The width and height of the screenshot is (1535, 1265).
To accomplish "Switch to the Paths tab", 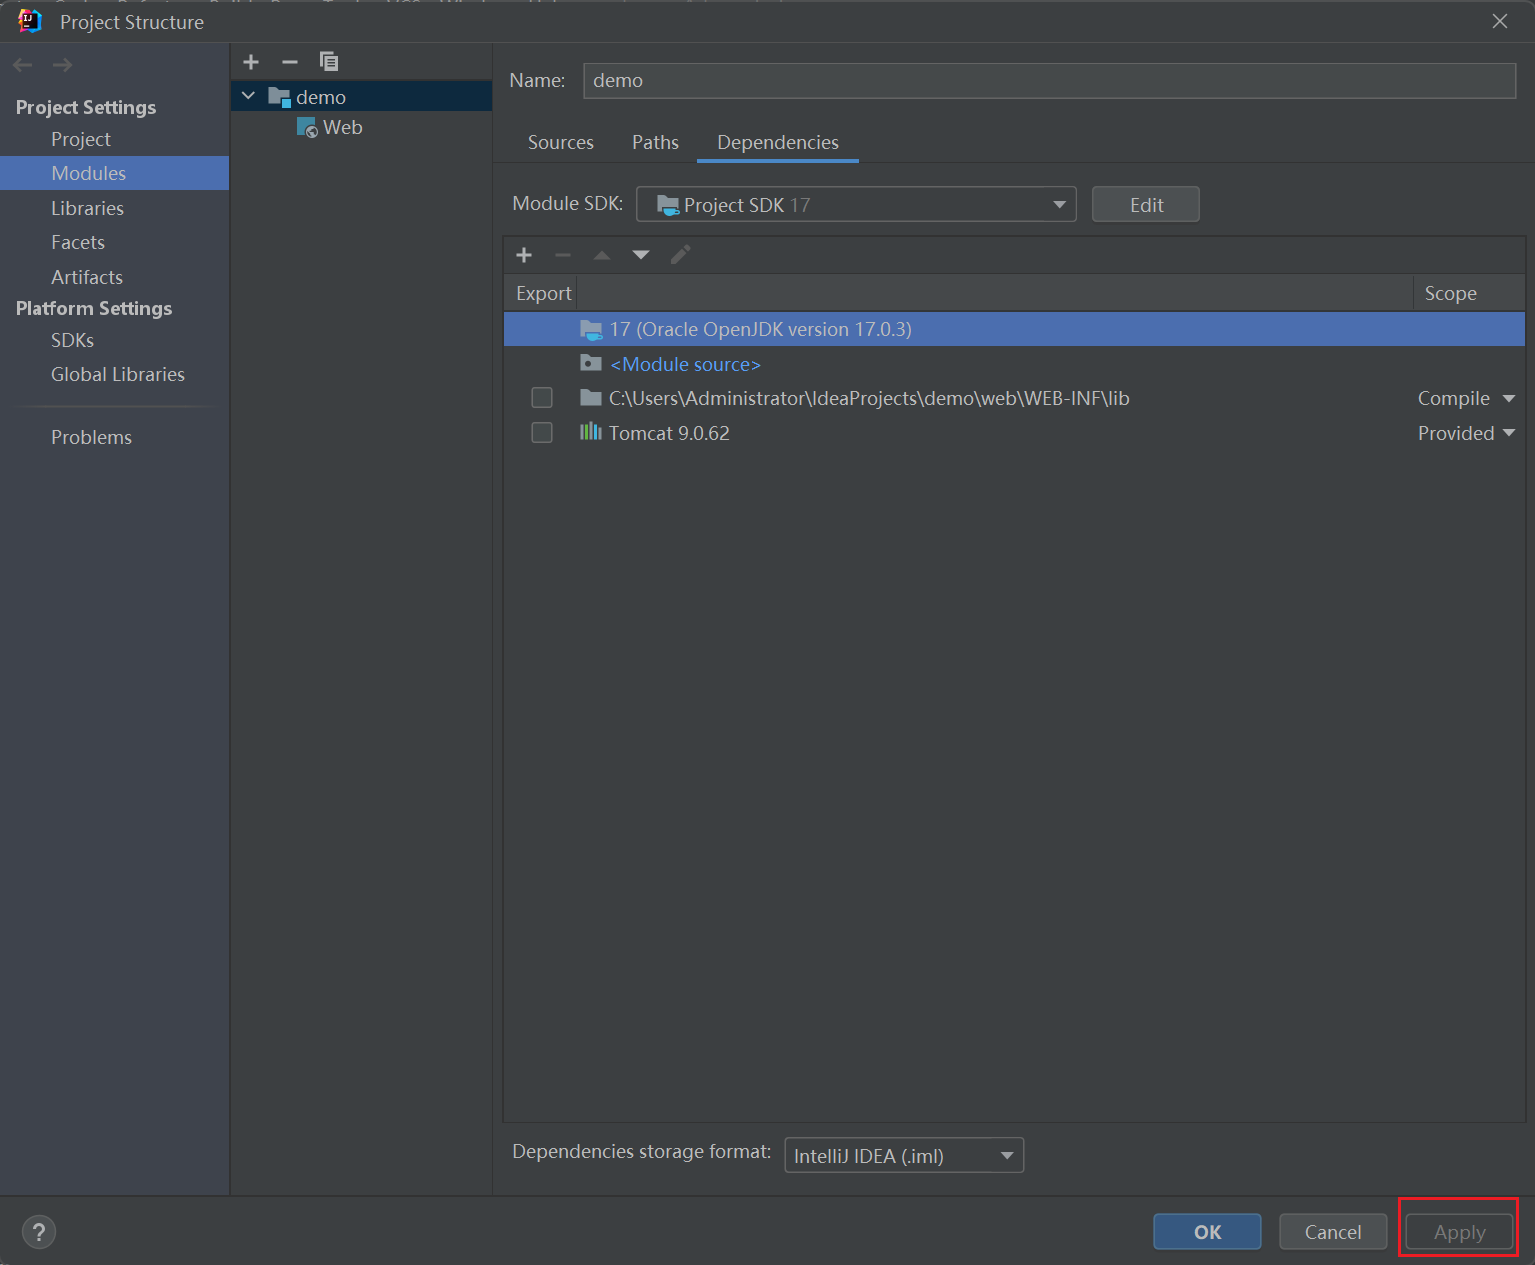I will [x=655, y=143].
